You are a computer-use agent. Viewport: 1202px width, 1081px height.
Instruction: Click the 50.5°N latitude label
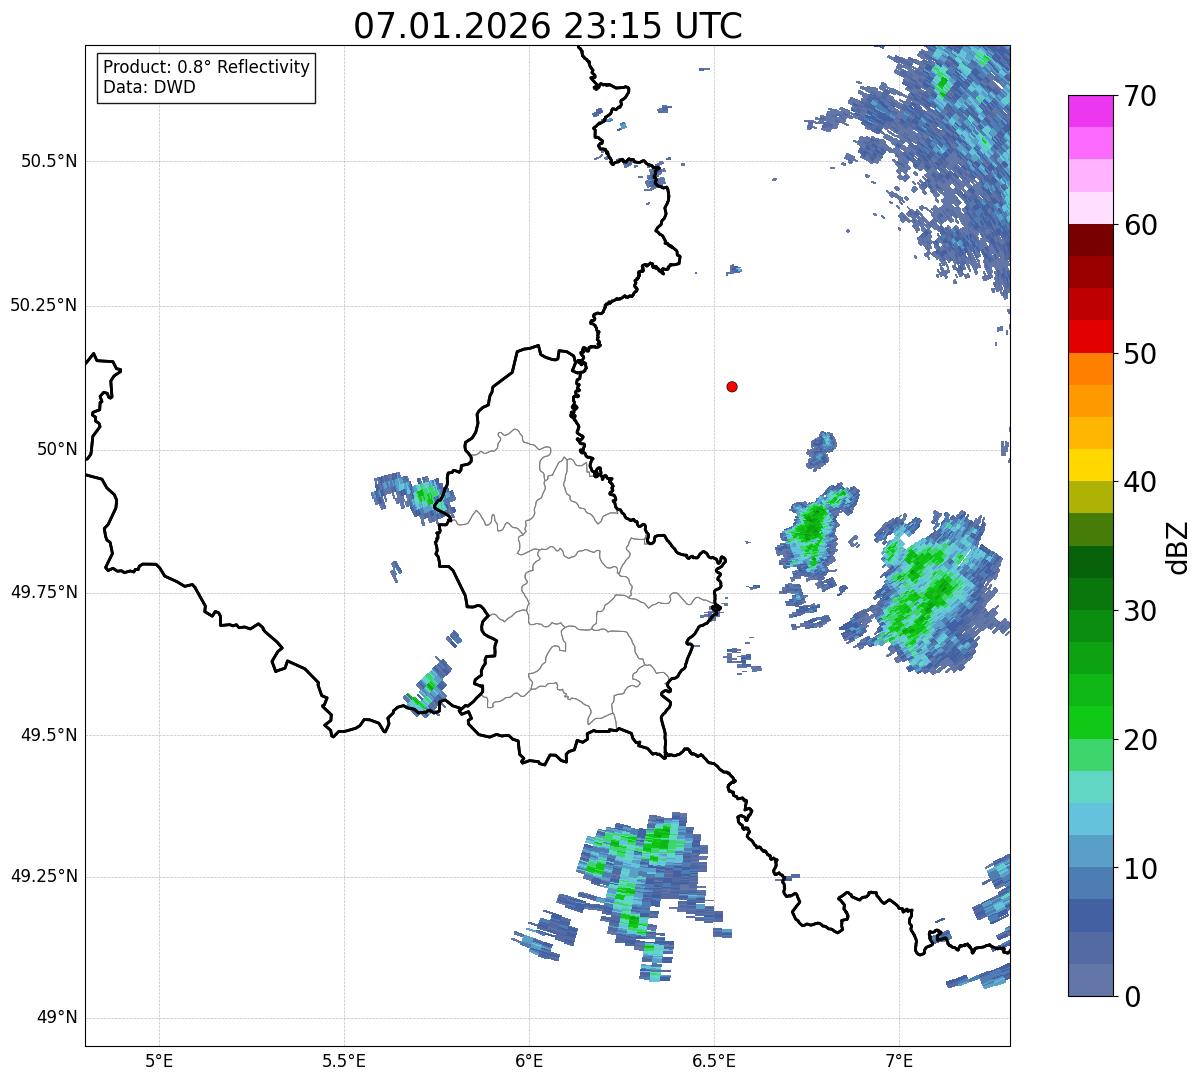point(49,161)
